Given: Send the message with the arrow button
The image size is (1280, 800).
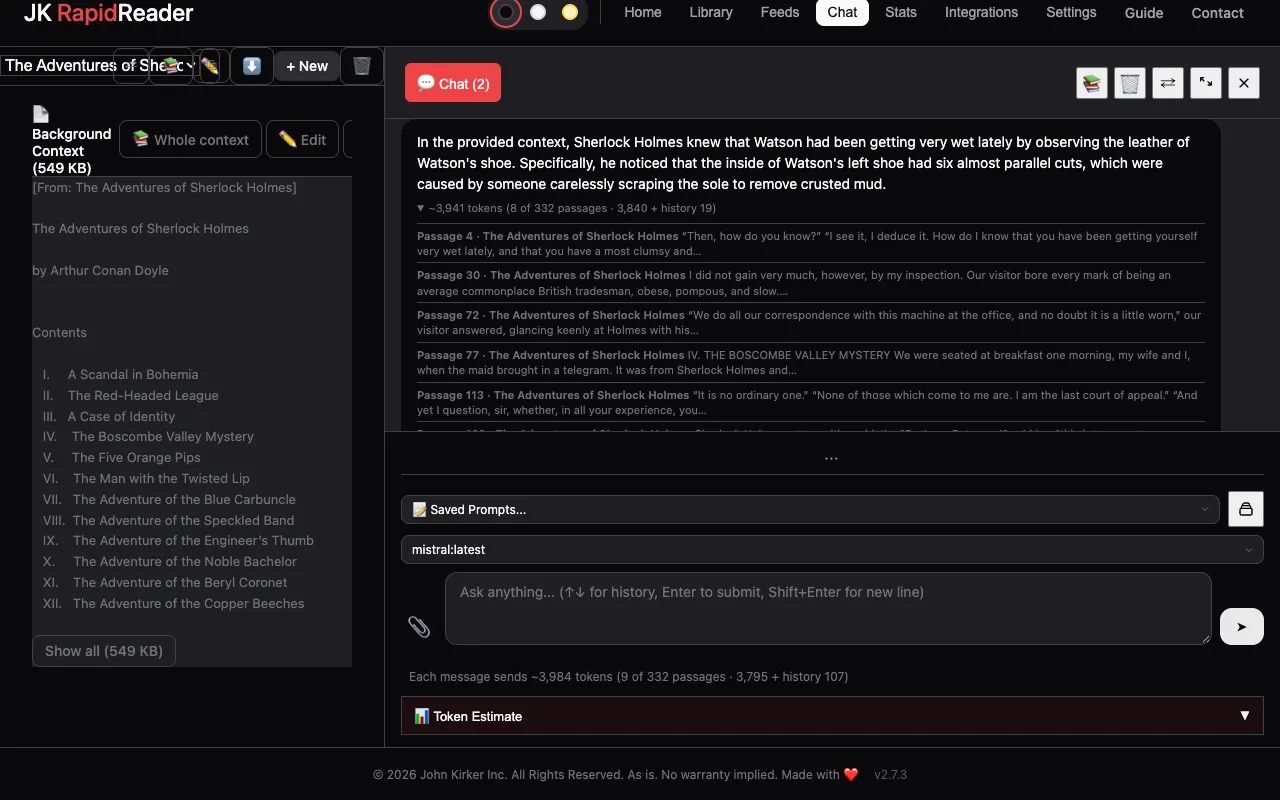Looking at the screenshot, I should [1242, 627].
